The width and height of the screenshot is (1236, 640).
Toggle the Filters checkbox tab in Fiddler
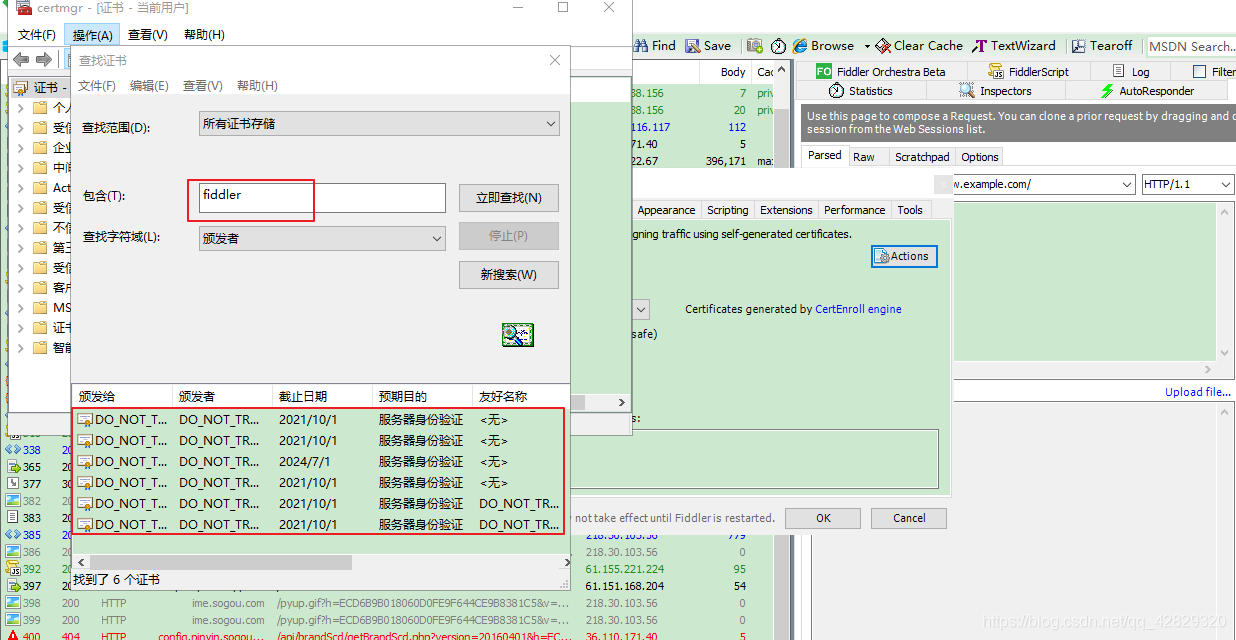tap(1199, 71)
